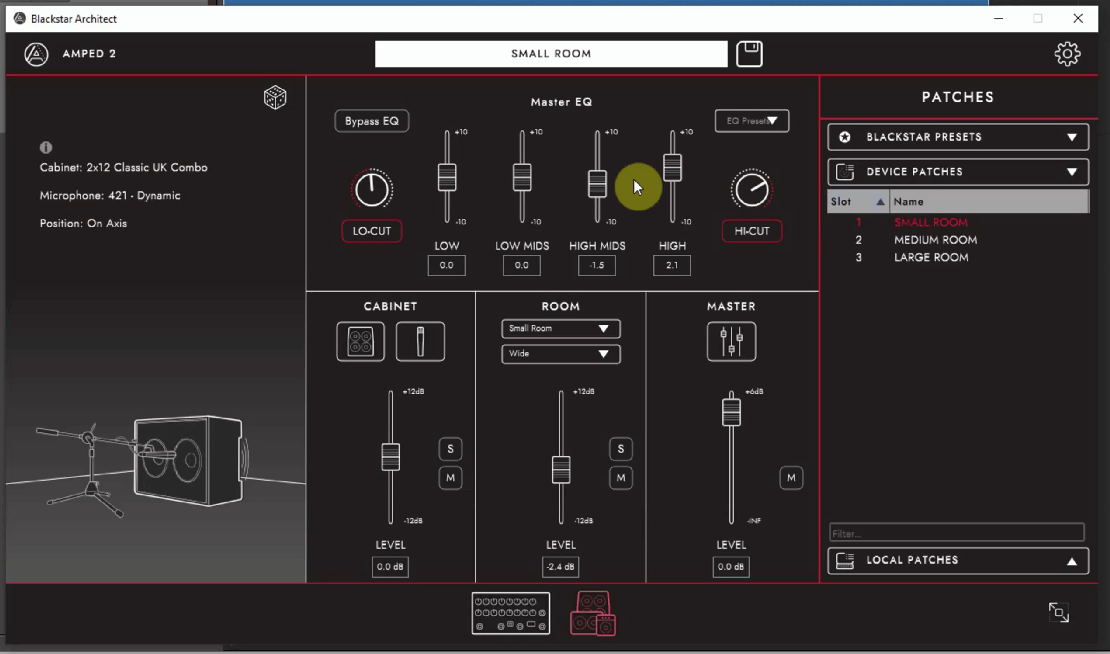Switch to the amp panel view icon
The height and width of the screenshot is (654, 1110).
point(510,613)
